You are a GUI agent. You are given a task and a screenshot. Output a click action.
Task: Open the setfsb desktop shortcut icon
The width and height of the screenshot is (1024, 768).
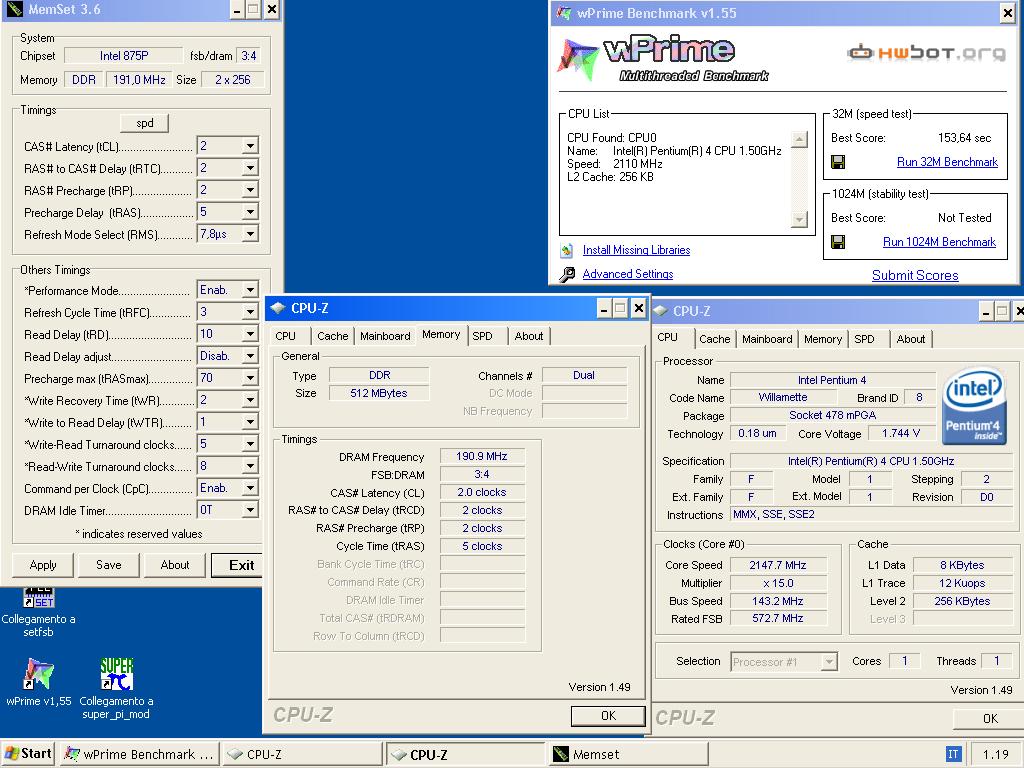(39, 597)
